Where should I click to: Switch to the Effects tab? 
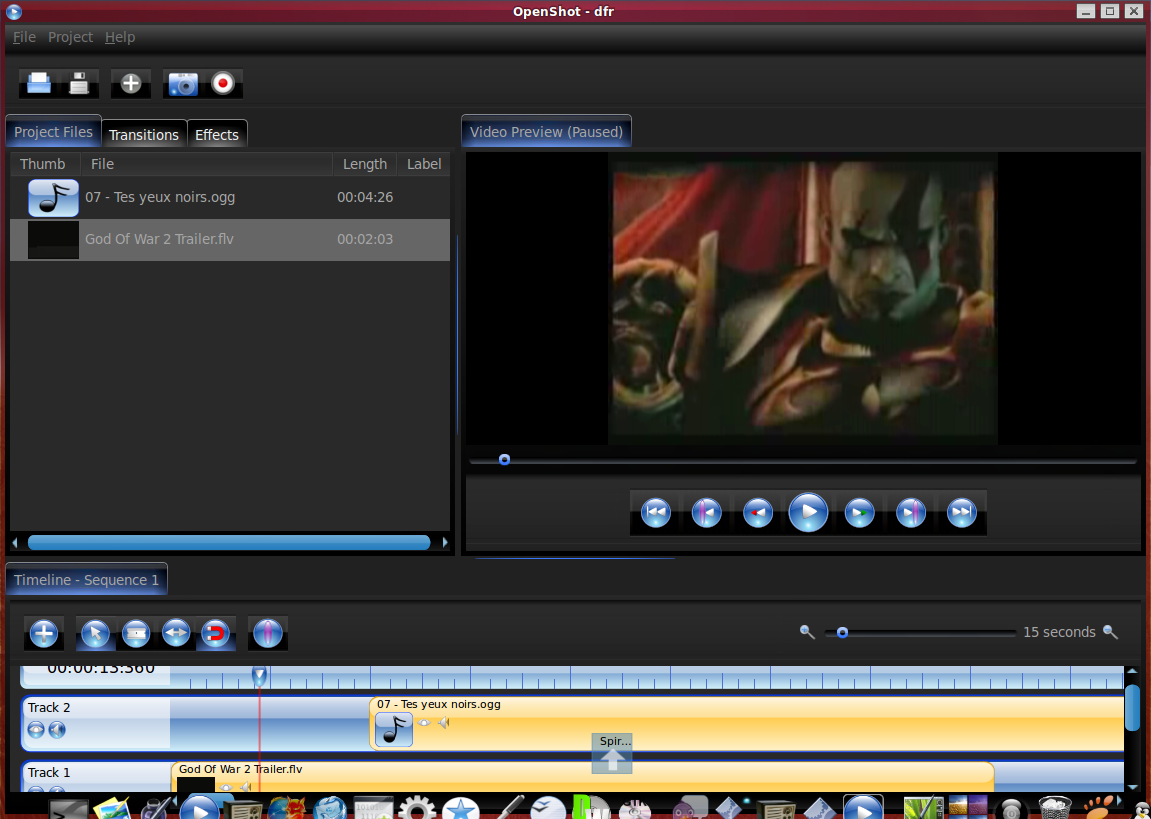point(216,135)
